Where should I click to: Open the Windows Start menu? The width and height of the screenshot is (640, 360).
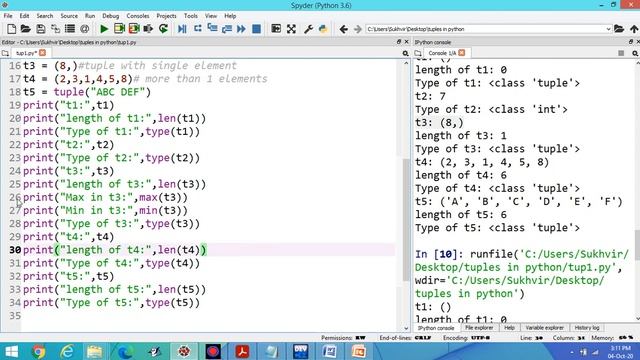(x=11, y=351)
